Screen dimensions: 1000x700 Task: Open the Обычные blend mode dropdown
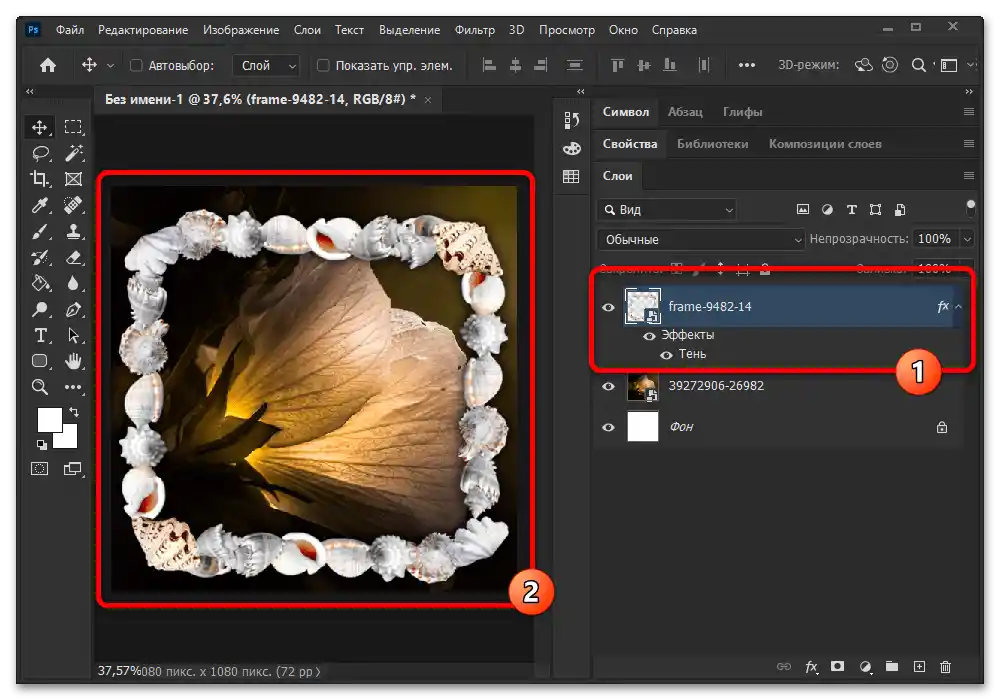click(700, 240)
